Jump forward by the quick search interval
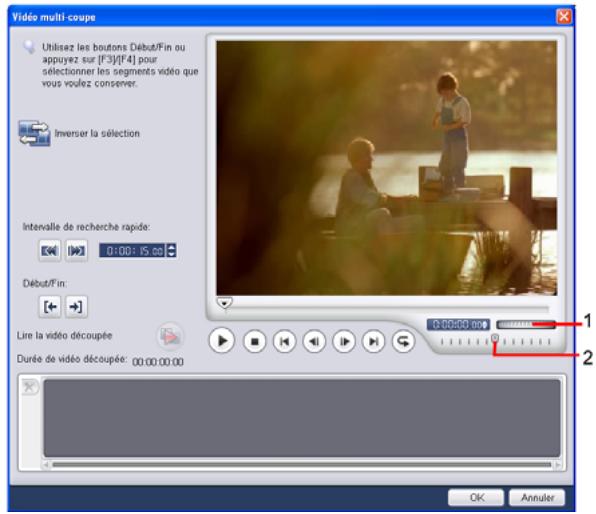The width and height of the screenshot is (596, 514). click(x=76, y=251)
